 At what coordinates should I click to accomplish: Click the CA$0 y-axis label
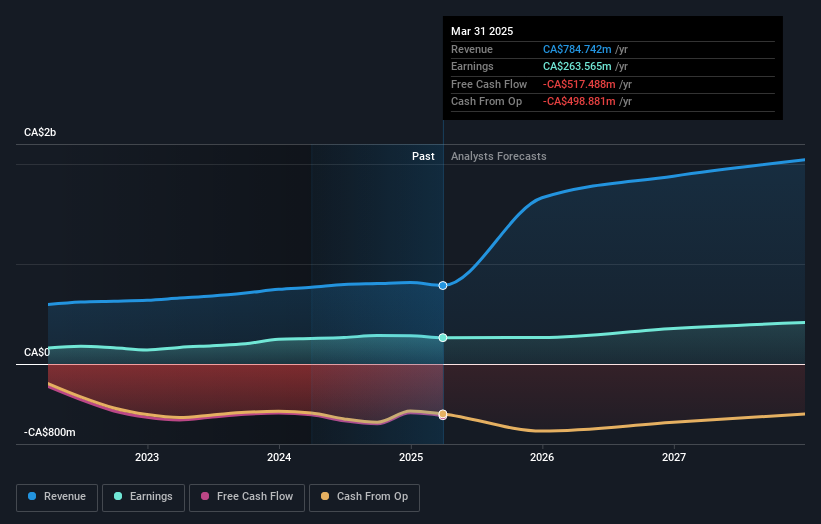[x=37, y=352]
